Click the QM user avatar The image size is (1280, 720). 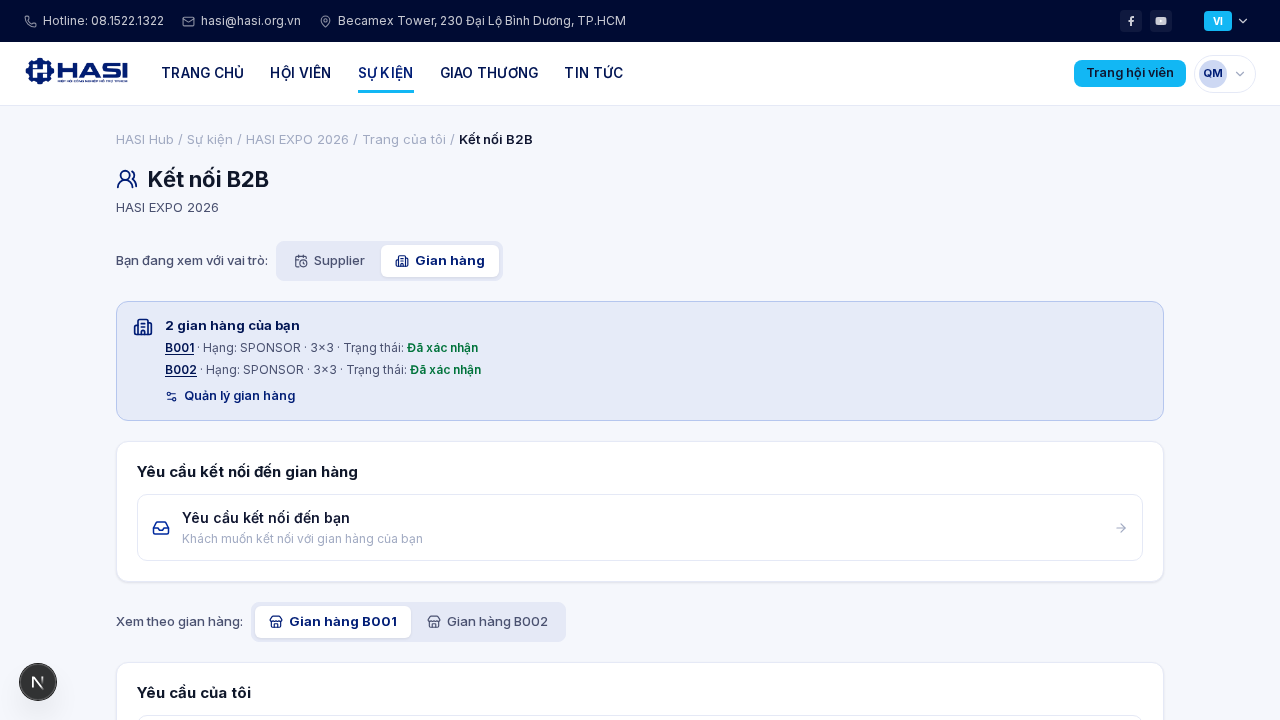coord(1213,73)
